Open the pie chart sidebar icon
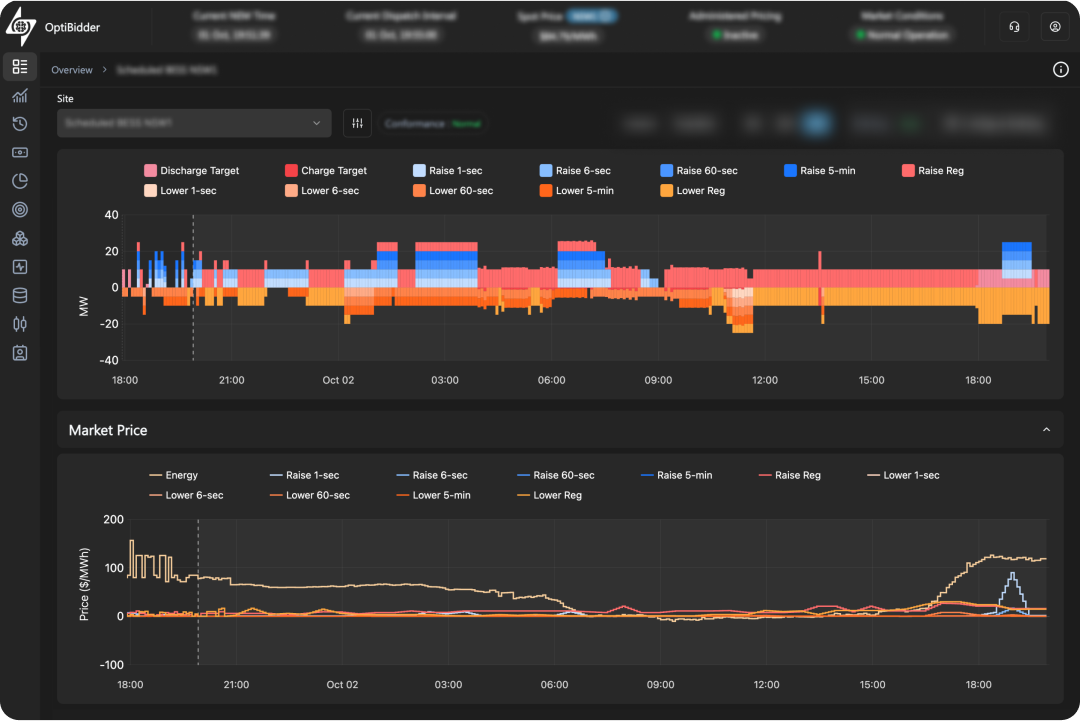1080x721 pixels. click(x=20, y=181)
